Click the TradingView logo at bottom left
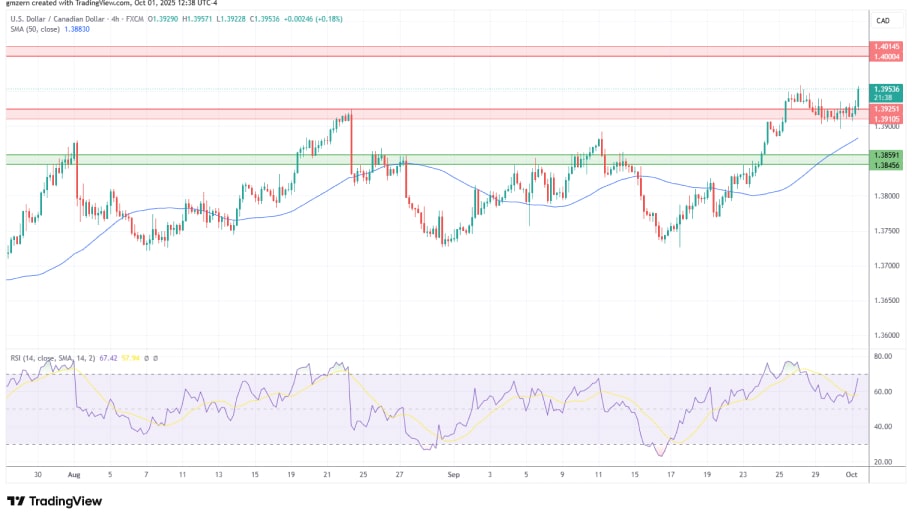 pos(54,501)
